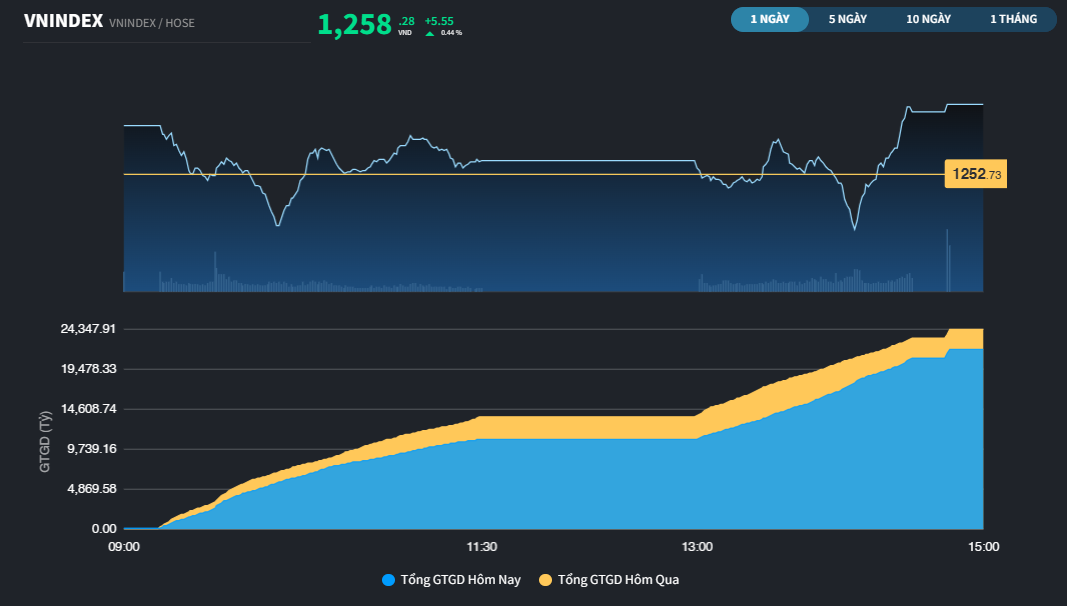Click the 0.00 axis label
Viewport: 1067px width, 606px height.
pyautogui.click(x=104, y=529)
